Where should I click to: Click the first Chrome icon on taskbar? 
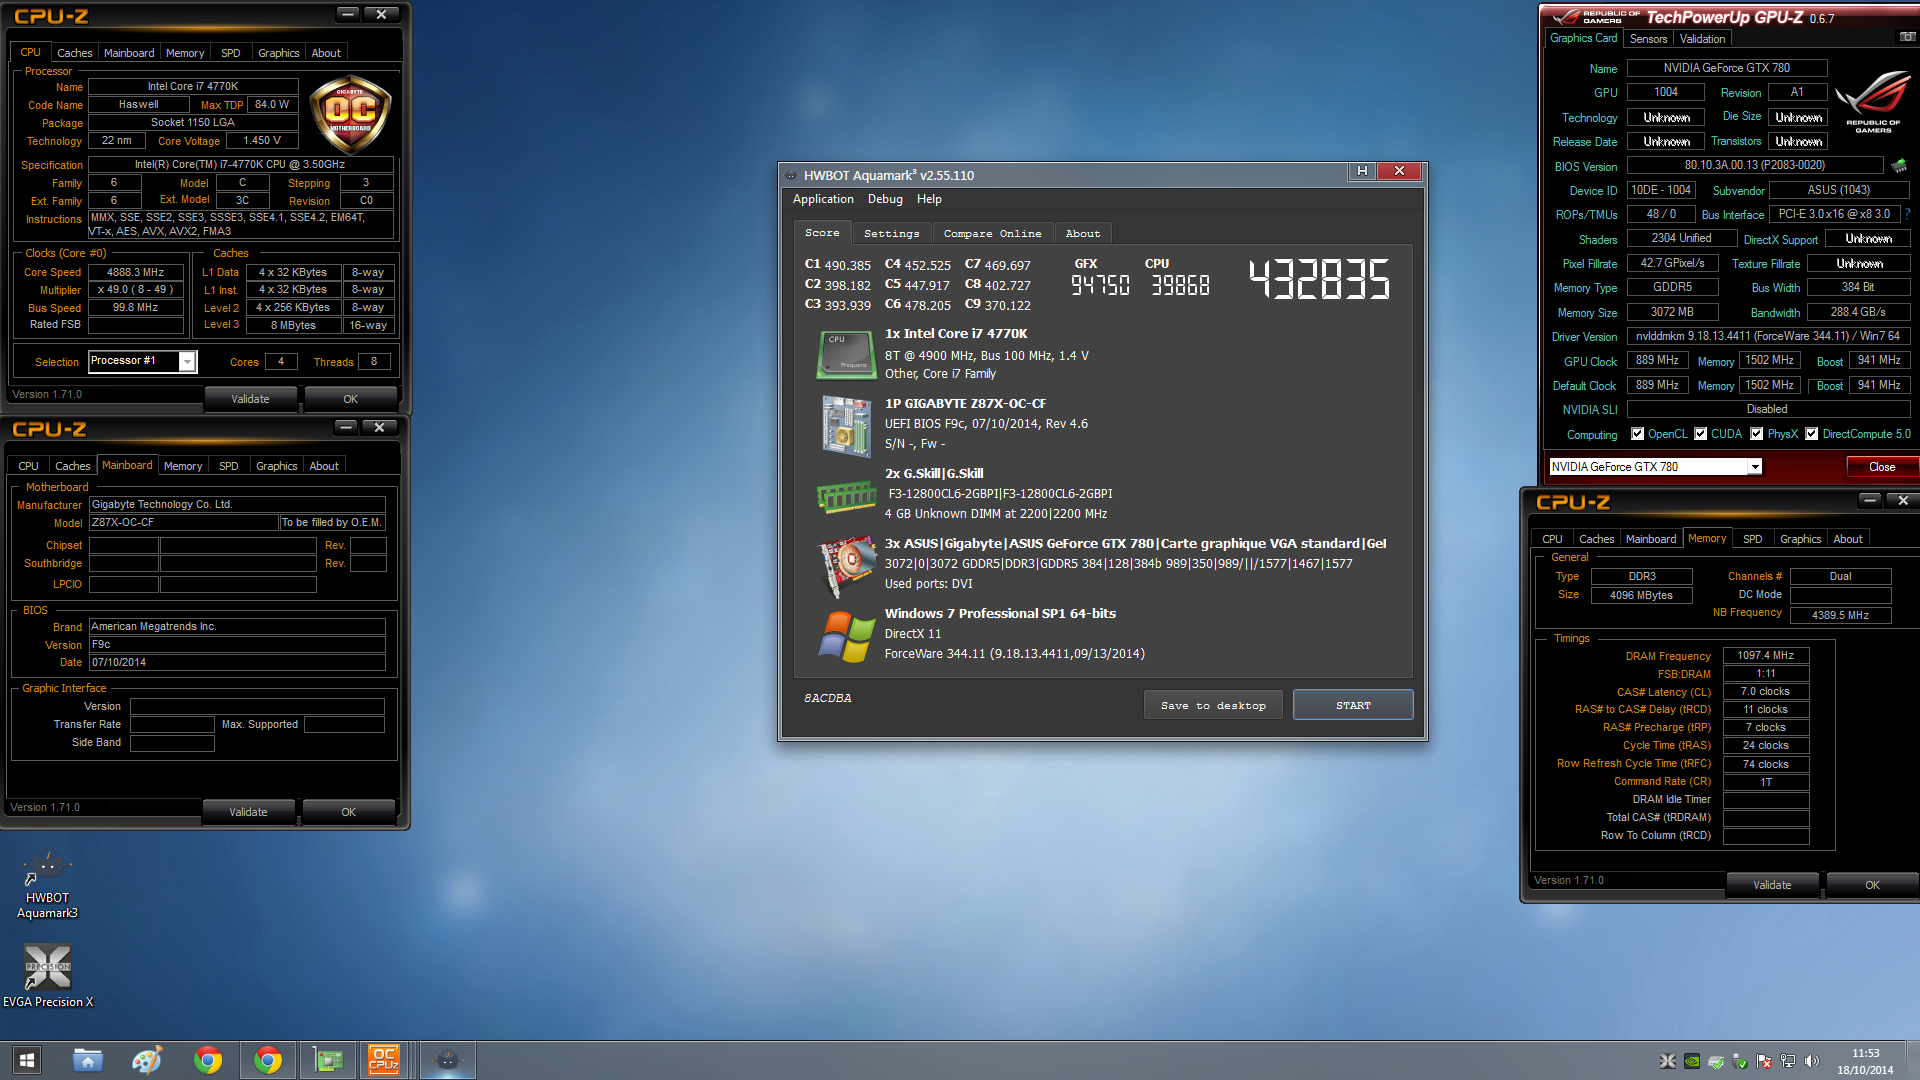point(208,1060)
